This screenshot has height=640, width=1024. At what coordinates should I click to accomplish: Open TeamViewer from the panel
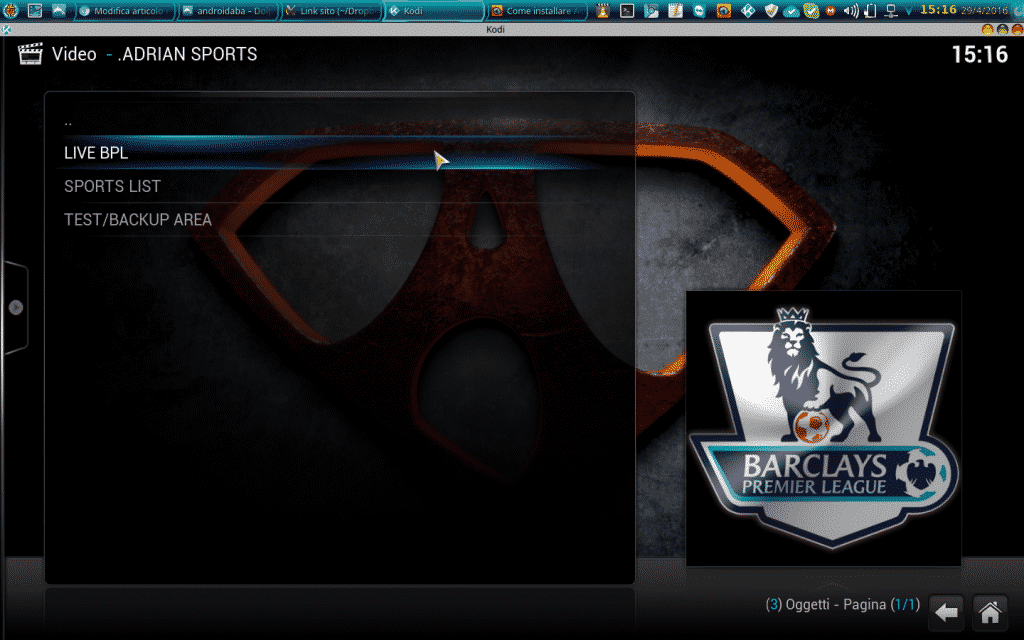[699, 10]
